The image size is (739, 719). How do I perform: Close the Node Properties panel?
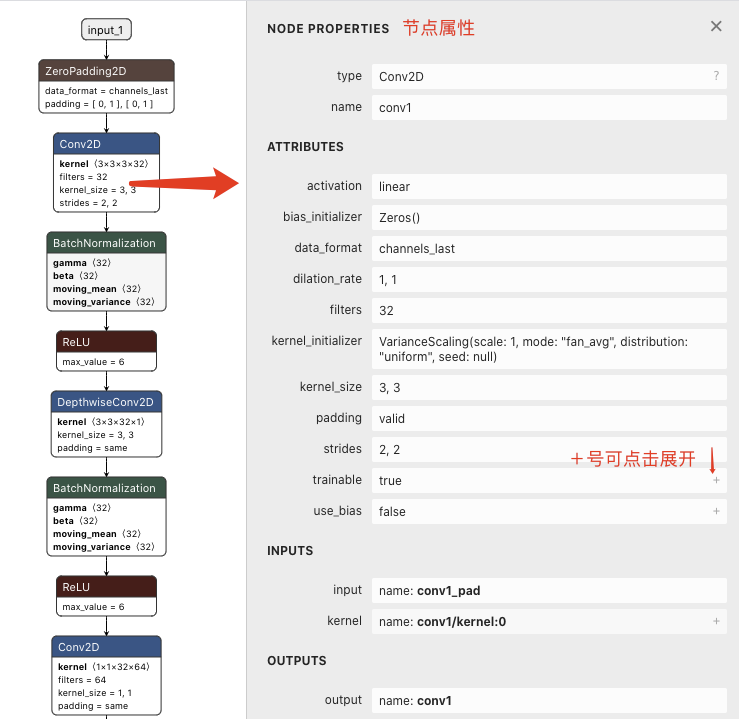[716, 26]
